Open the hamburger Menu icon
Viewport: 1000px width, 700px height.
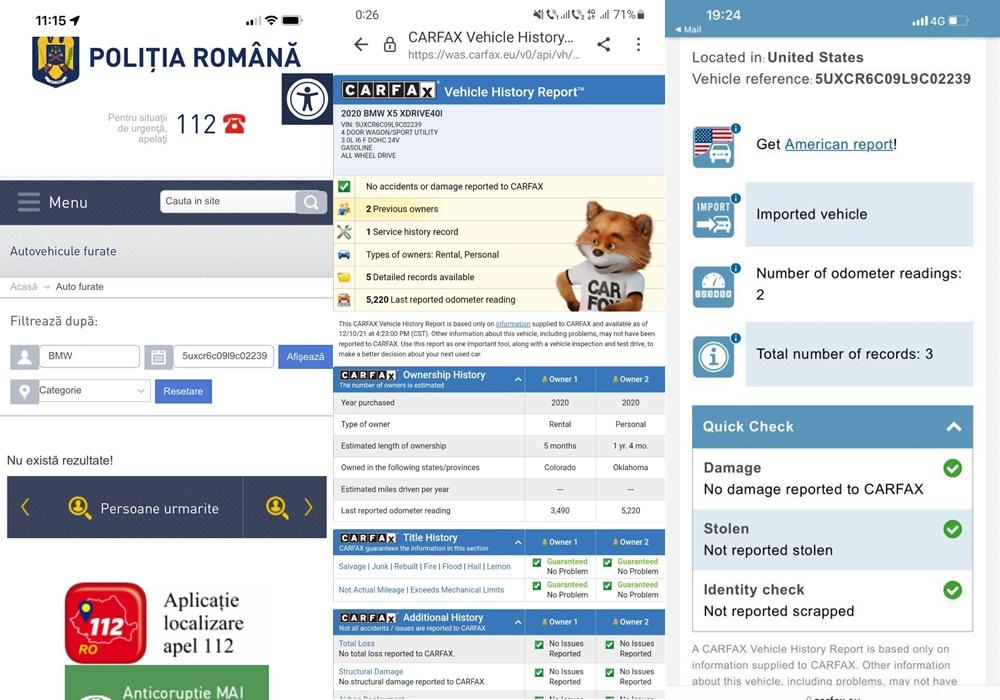(29, 202)
